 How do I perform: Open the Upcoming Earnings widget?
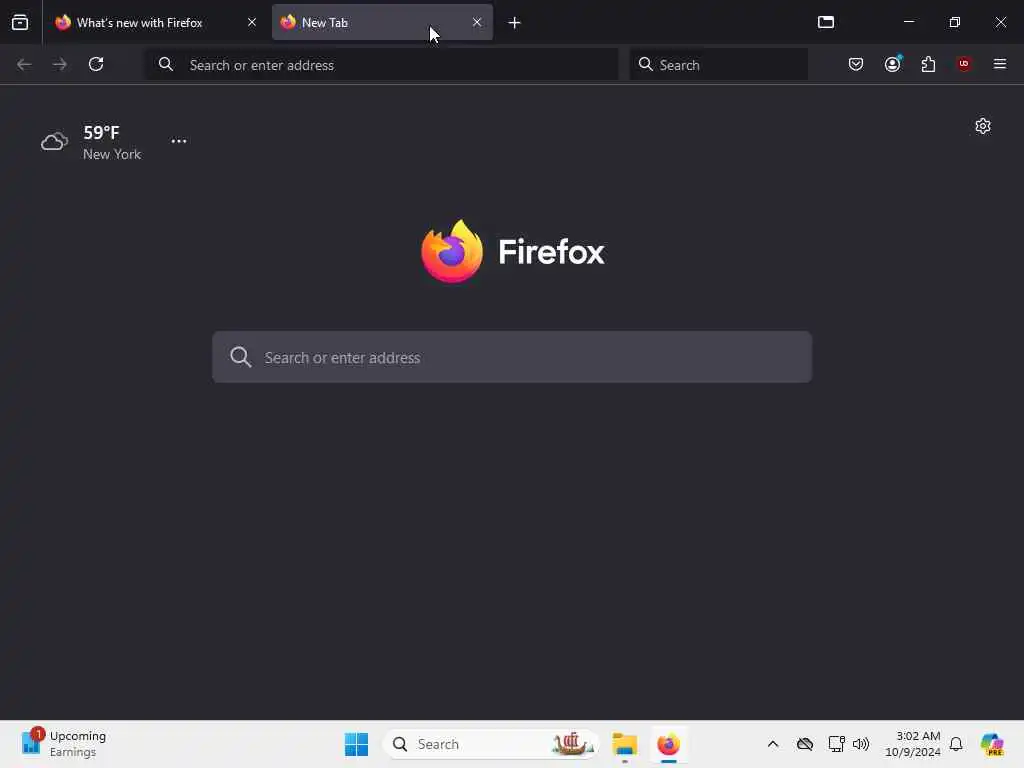(x=64, y=744)
